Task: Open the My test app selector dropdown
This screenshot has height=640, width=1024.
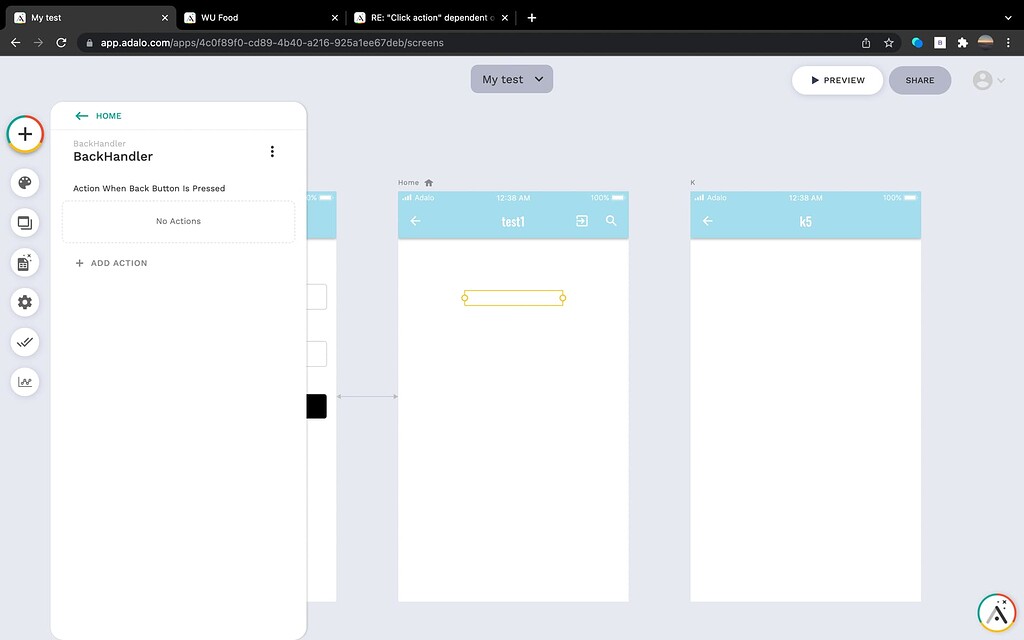Action: click(511, 79)
